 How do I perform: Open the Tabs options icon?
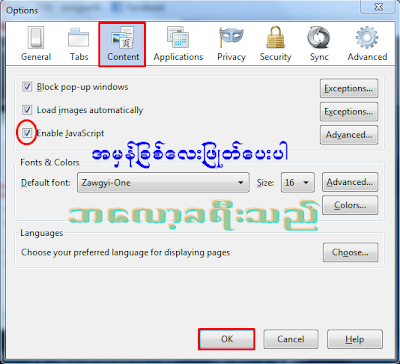click(x=79, y=44)
